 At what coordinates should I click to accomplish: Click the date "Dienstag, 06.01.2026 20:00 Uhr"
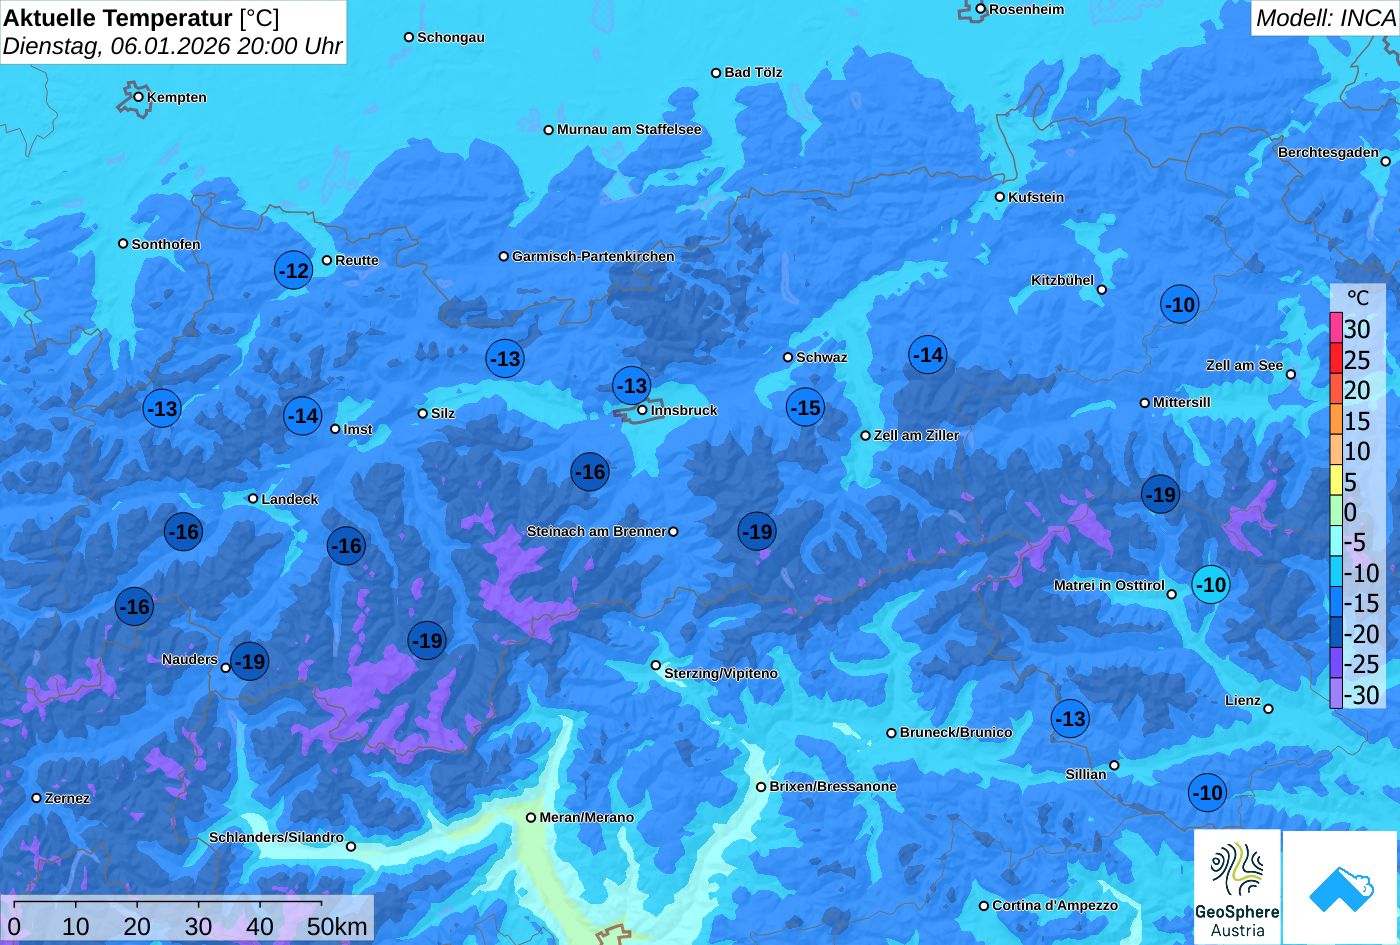point(173,46)
